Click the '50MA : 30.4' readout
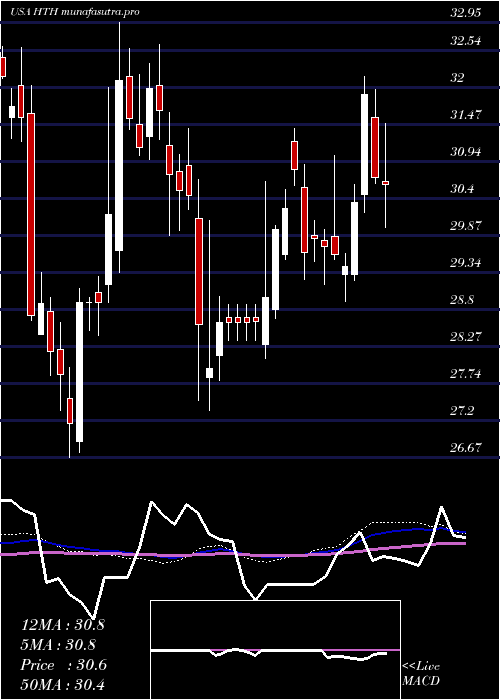 click(63, 684)
